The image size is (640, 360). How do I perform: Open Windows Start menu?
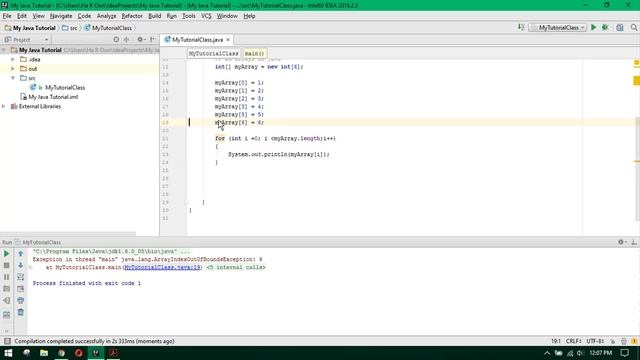click(8, 353)
